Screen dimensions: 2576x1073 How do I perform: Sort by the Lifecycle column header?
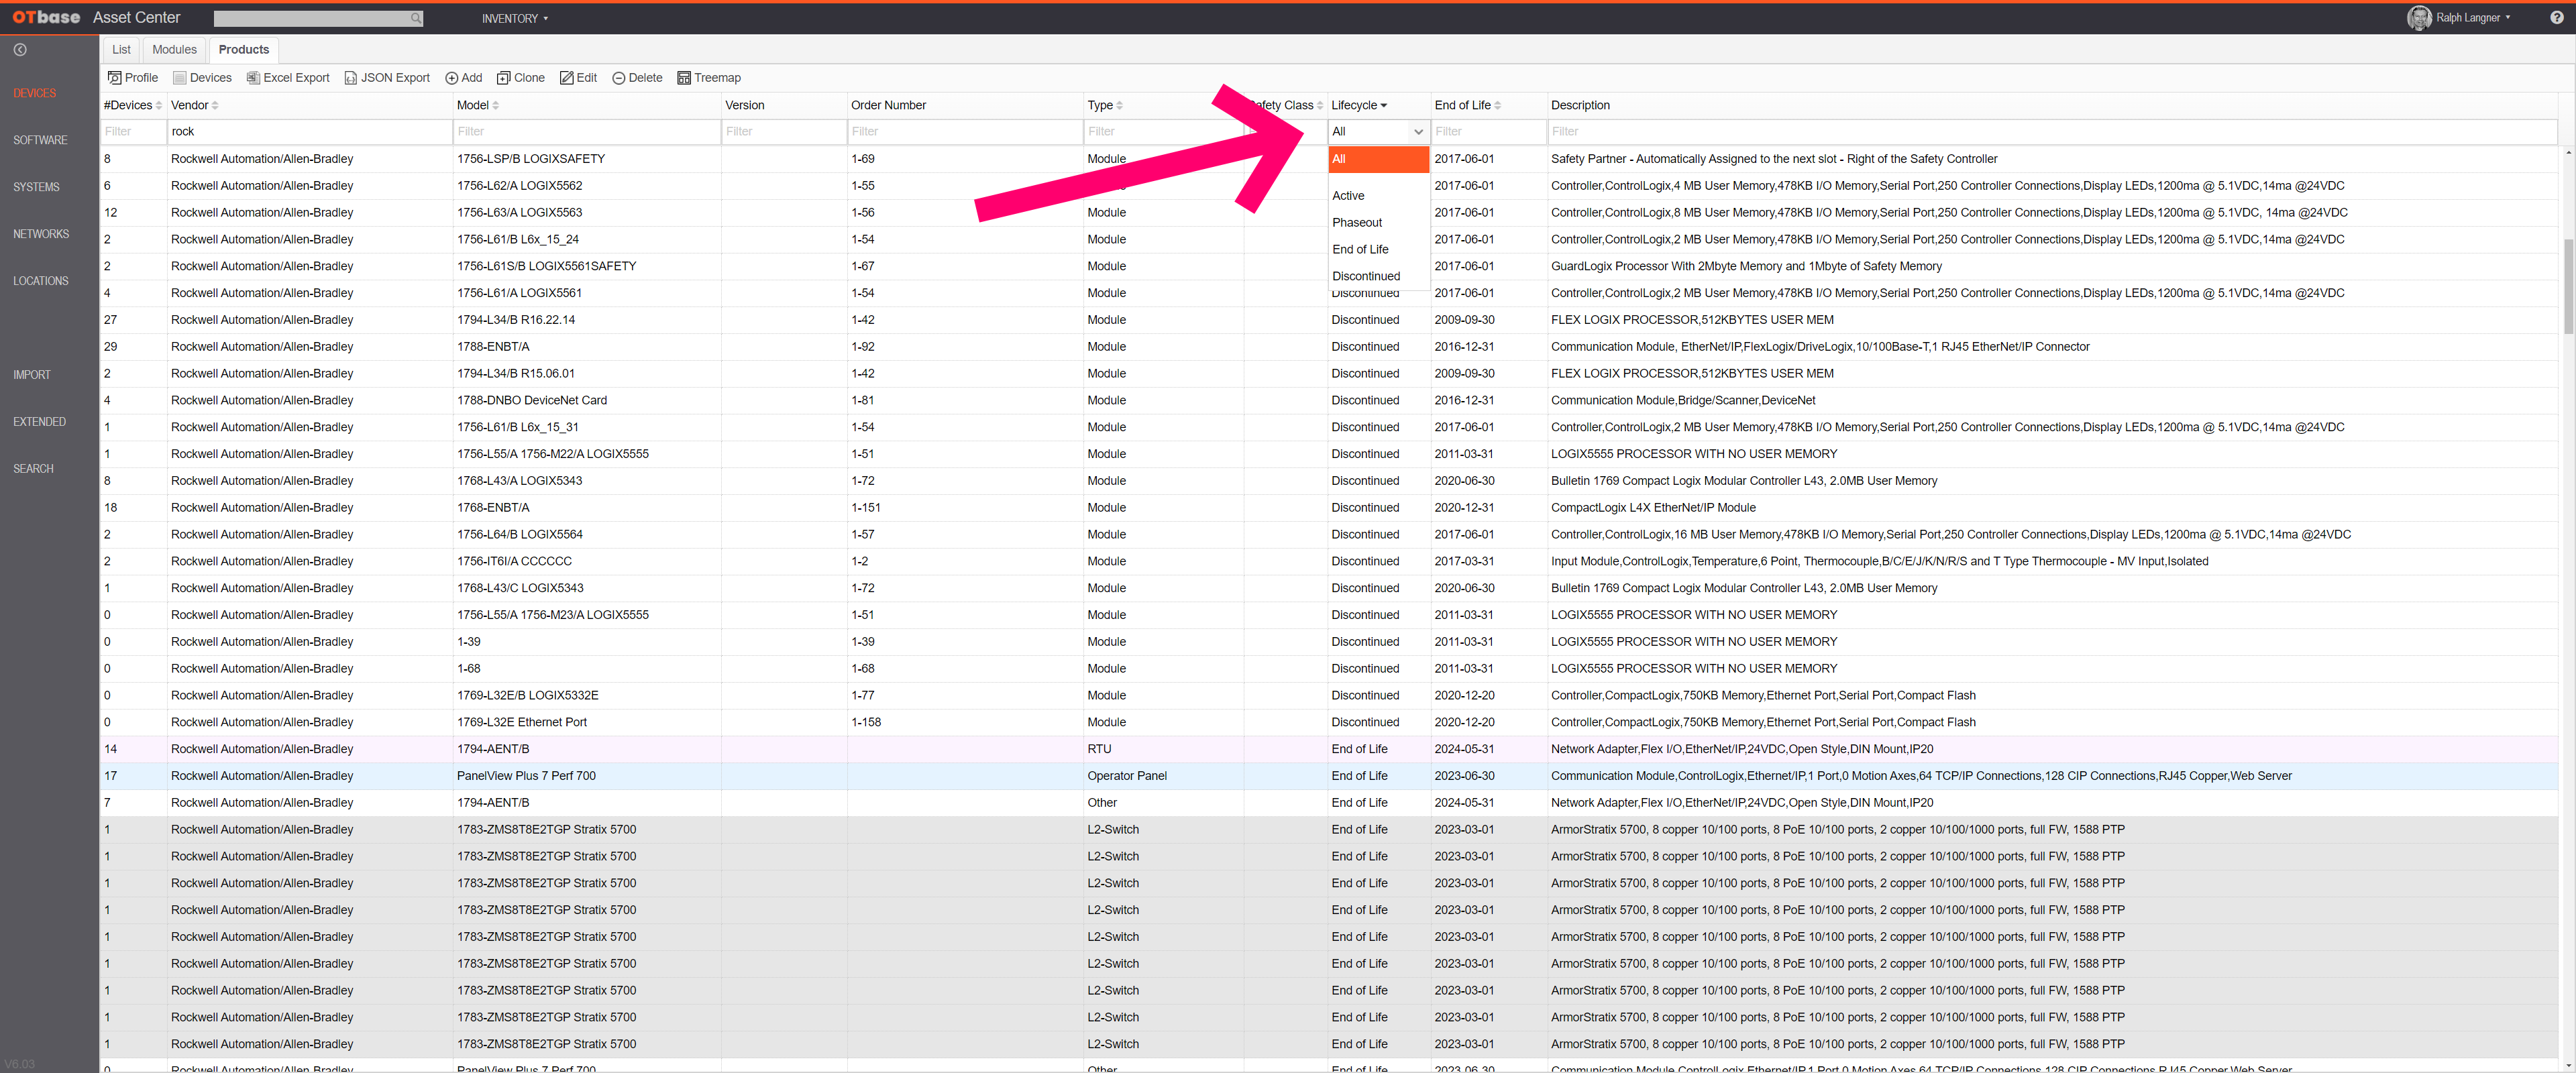(1358, 105)
